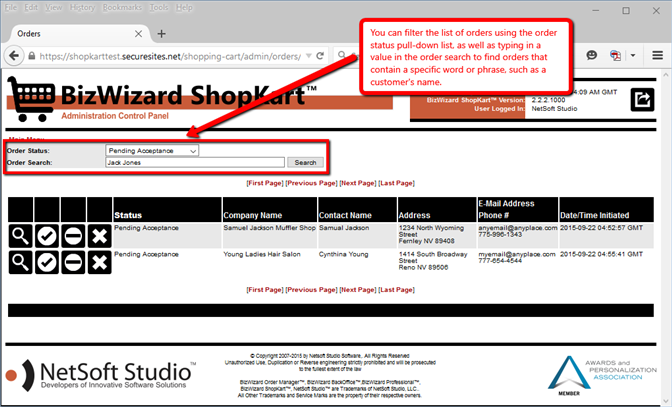672x407 pixels.
Task: Click the Order Search text field
Action: pyautogui.click(x=195, y=162)
